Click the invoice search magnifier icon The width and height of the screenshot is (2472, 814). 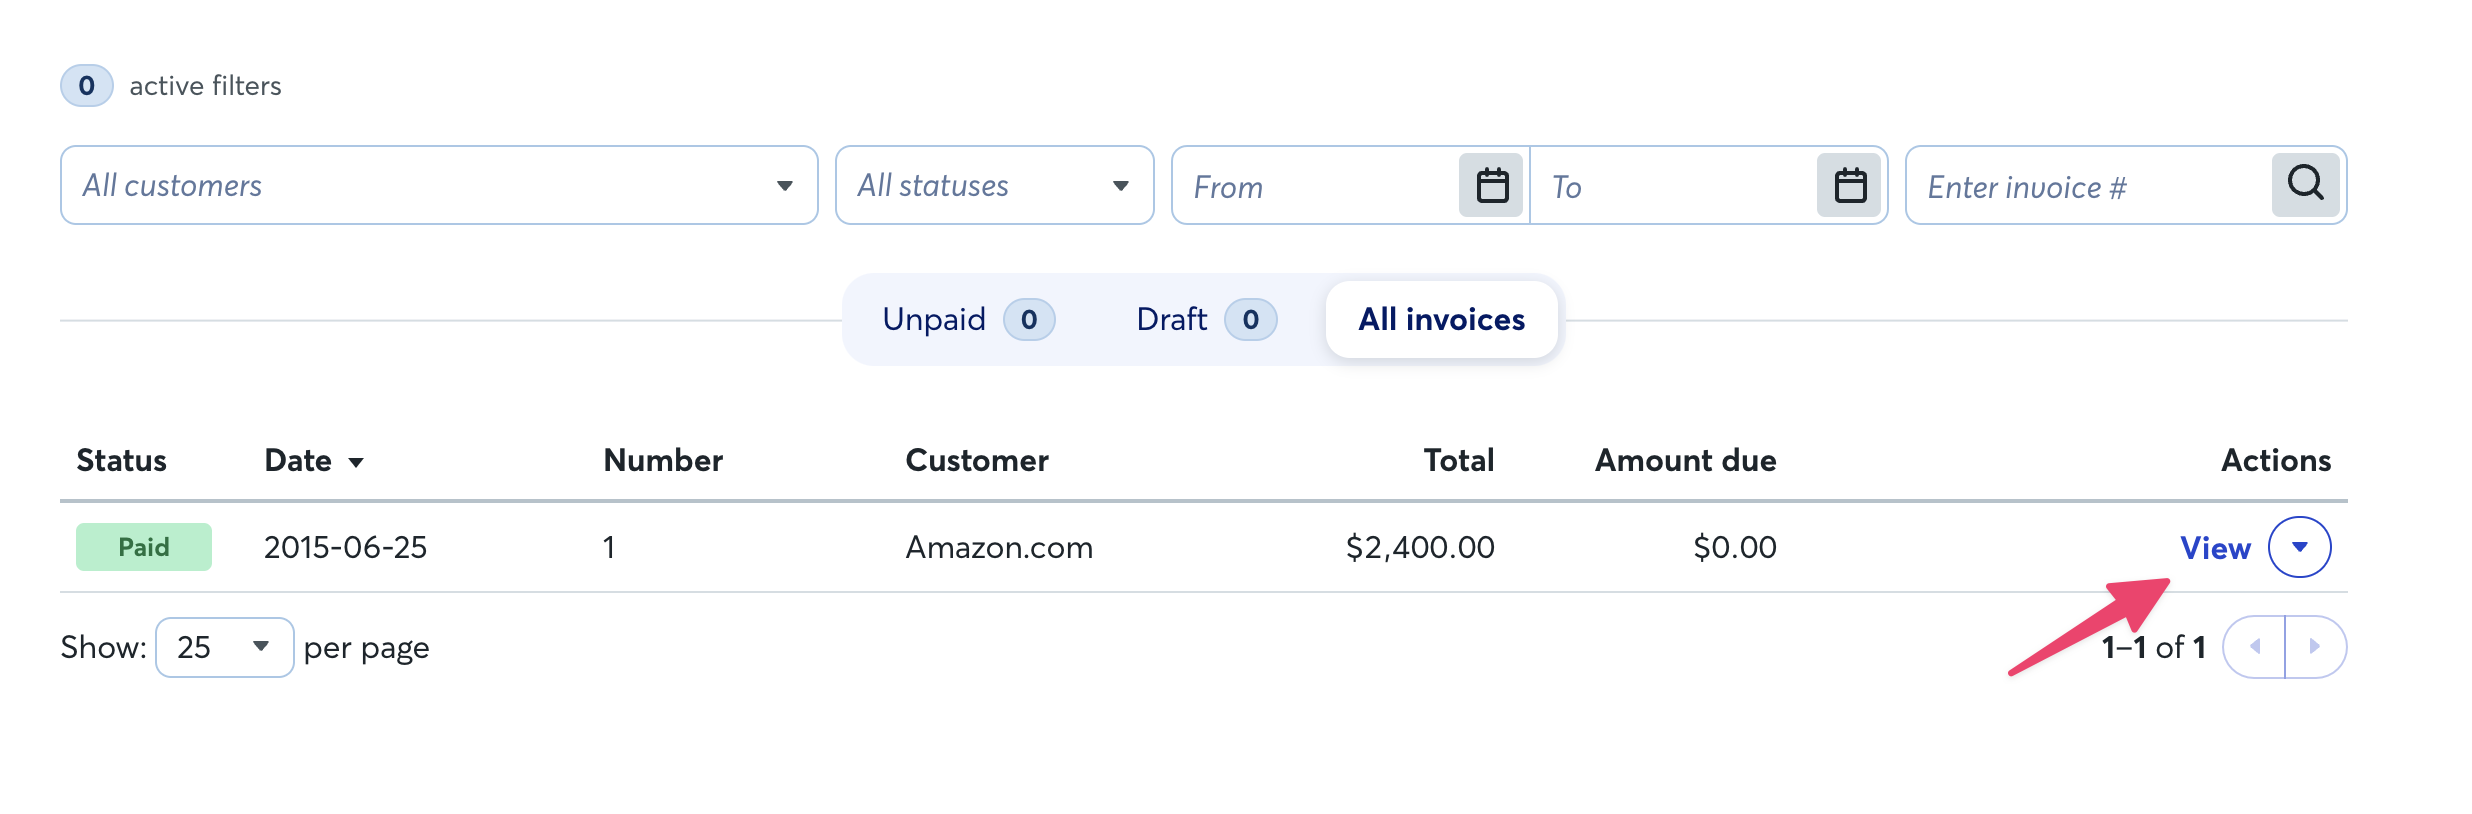2305,184
